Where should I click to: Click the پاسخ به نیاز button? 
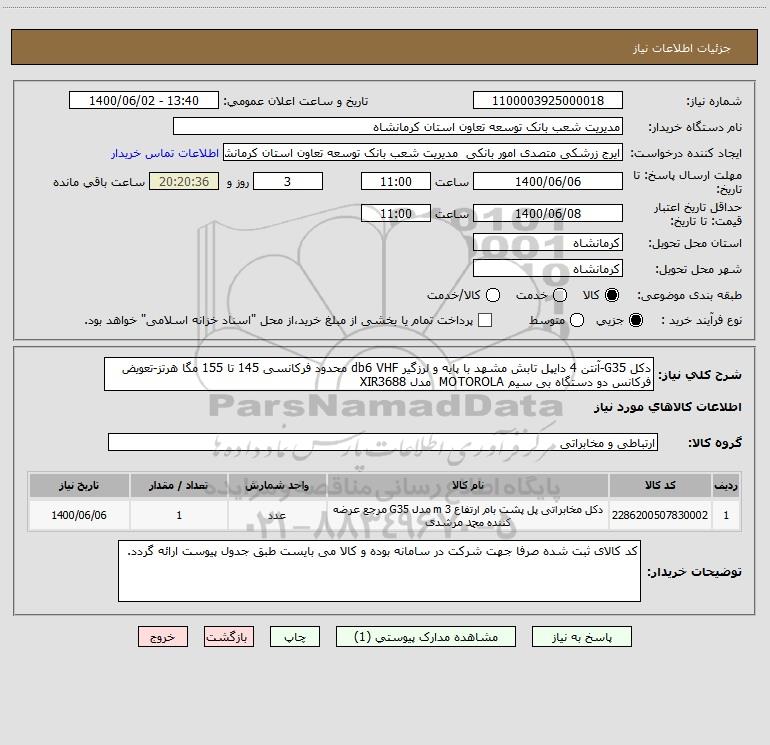point(581,636)
